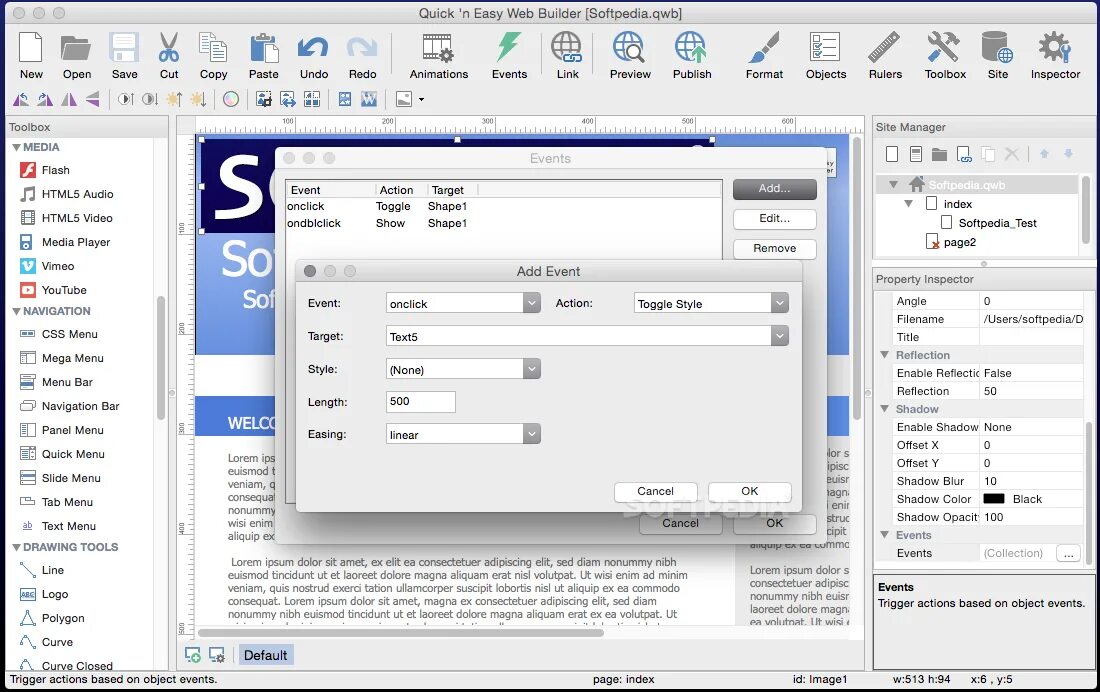Click the Events collection ellipsis button
1100x692 pixels.
[1068, 553]
